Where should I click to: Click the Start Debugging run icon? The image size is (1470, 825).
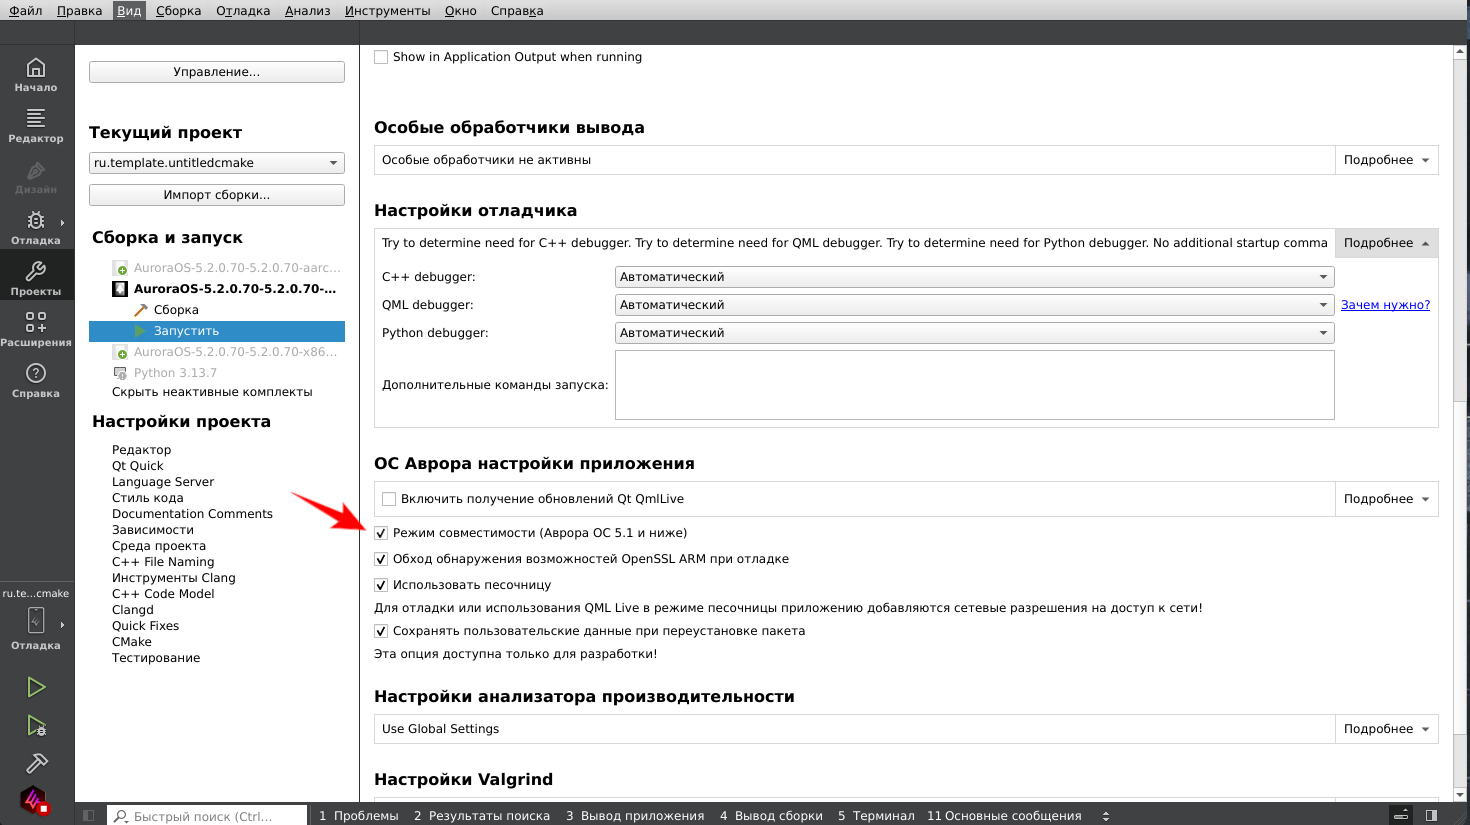click(36, 725)
